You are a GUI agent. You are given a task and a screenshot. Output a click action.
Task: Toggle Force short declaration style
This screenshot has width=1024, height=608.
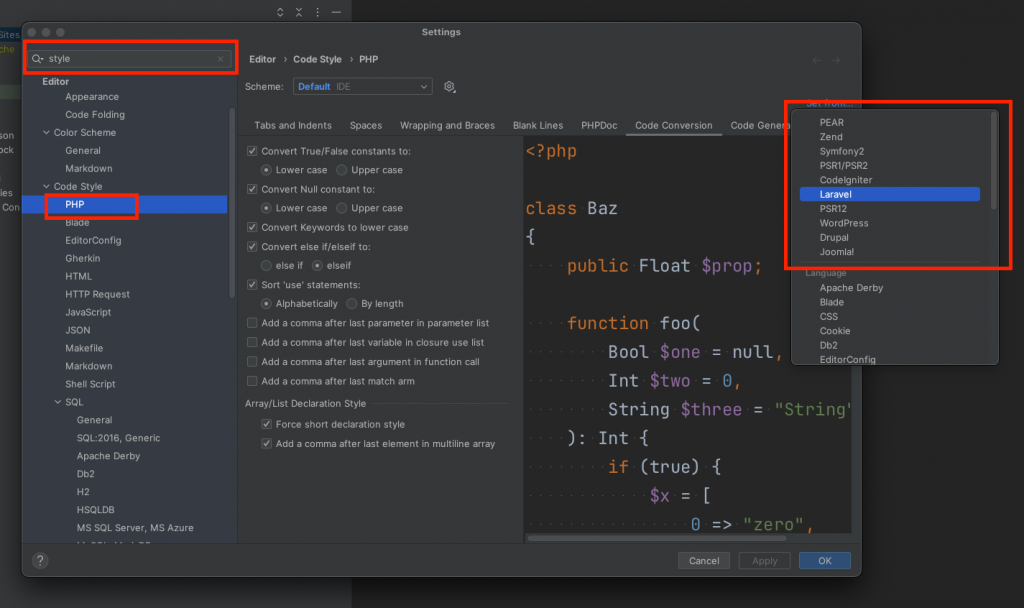click(266, 424)
